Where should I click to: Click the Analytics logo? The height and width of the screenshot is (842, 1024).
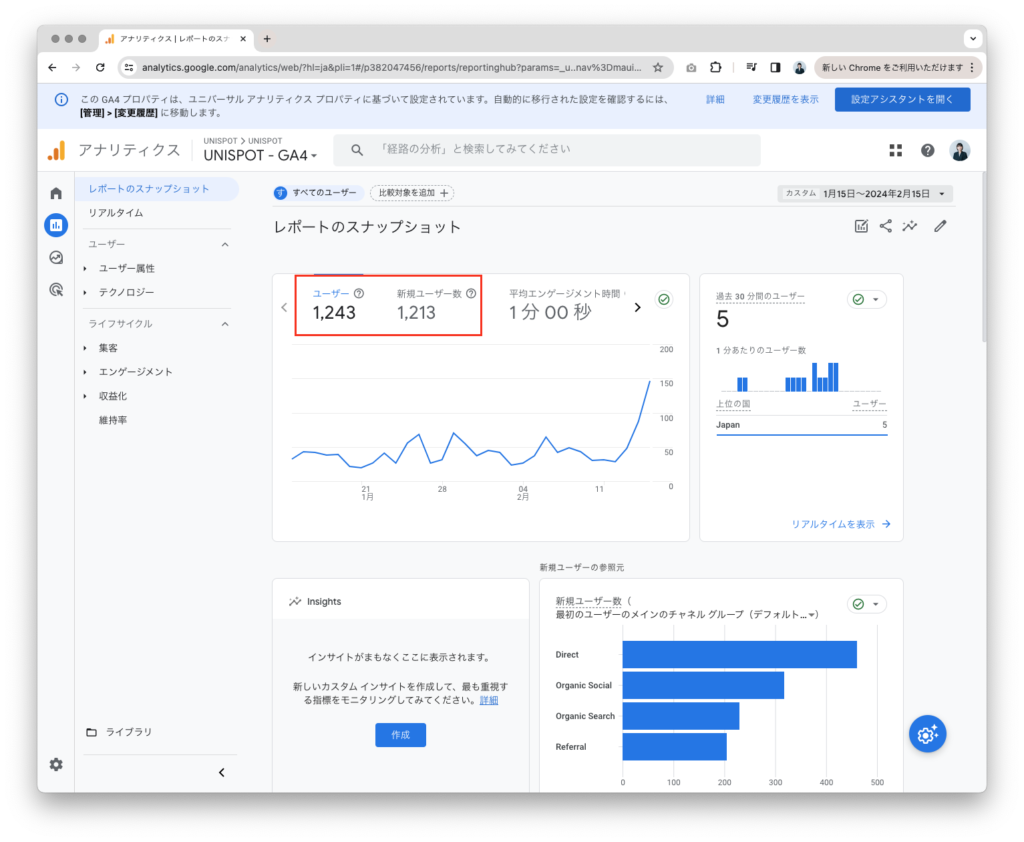pyautogui.click(x=57, y=150)
